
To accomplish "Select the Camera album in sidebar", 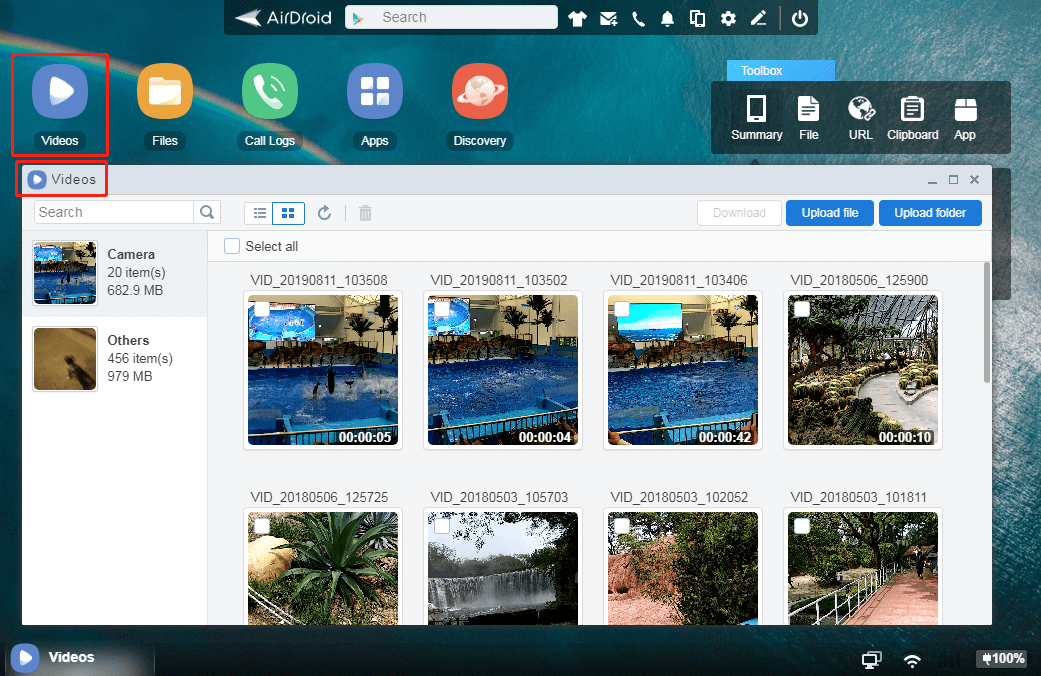I will coord(114,273).
